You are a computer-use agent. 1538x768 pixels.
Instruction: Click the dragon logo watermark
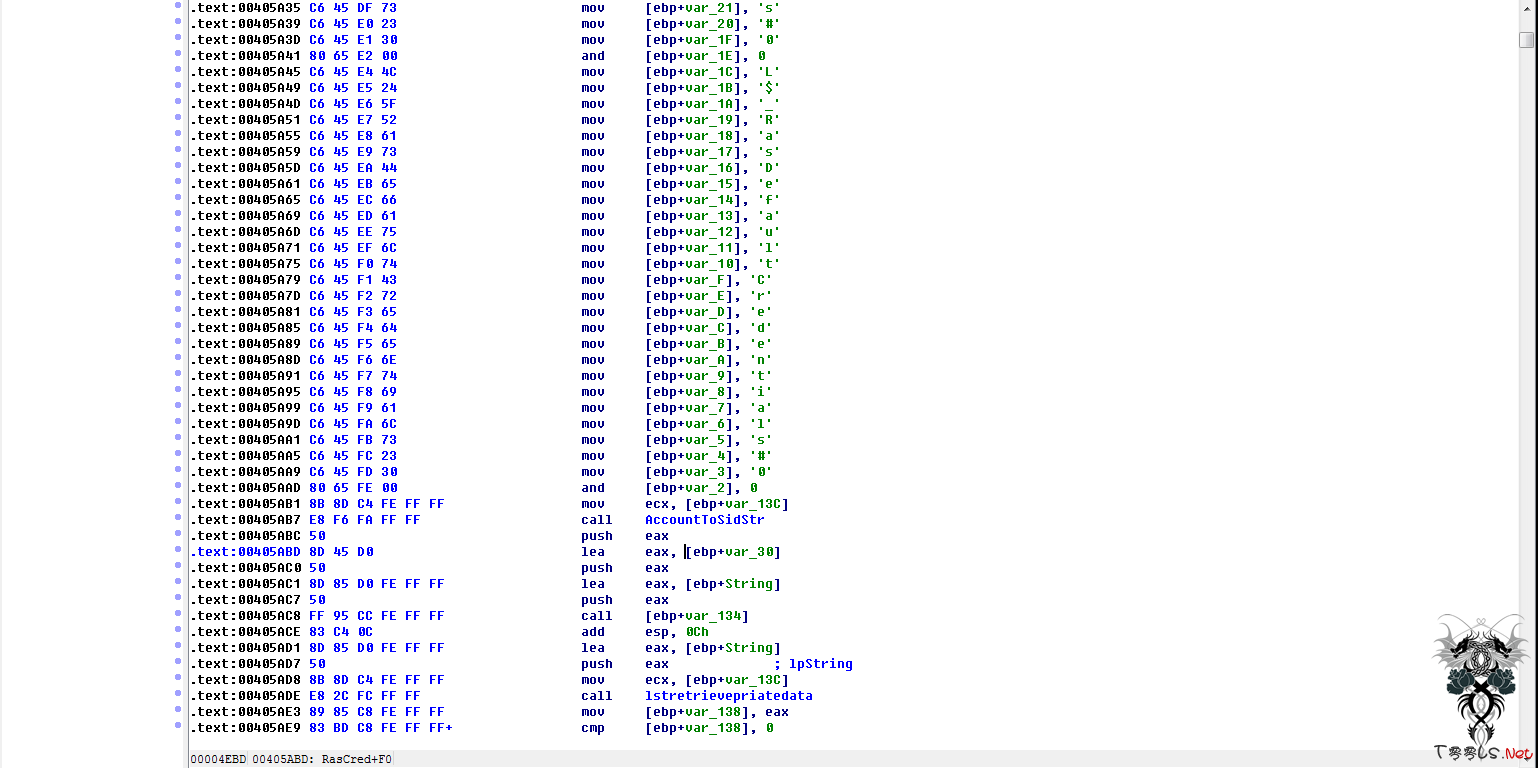click(1481, 676)
